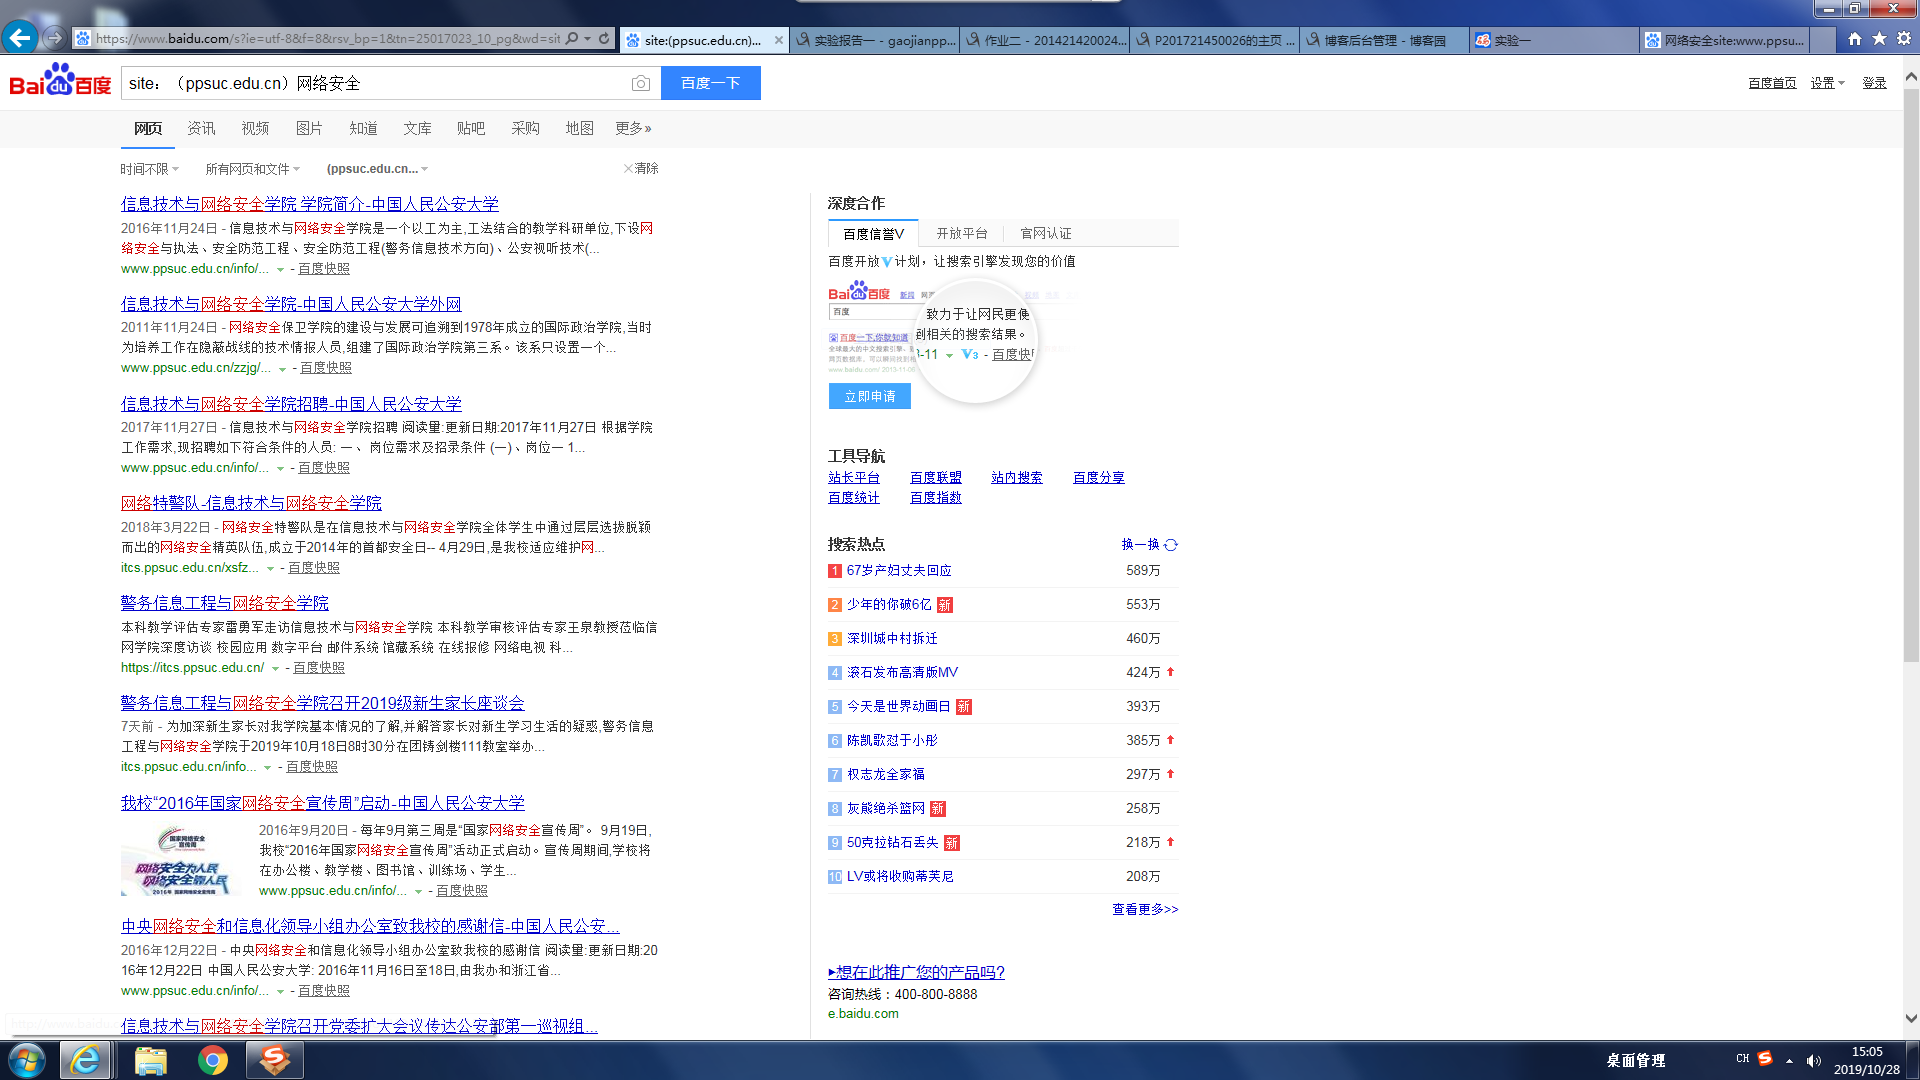Click the camera image search icon

(x=641, y=83)
